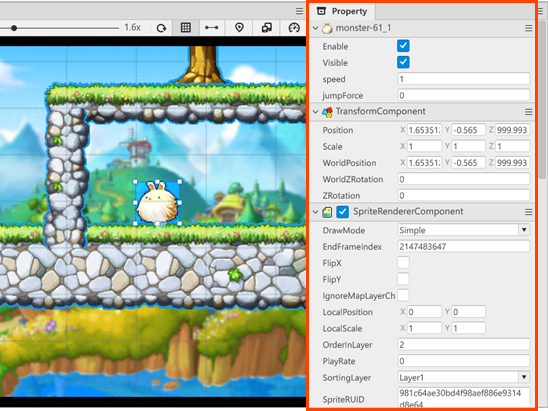This screenshot has width=548, height=411.
Task: Collapse the TransformComponent section
Action: [315, 112]
